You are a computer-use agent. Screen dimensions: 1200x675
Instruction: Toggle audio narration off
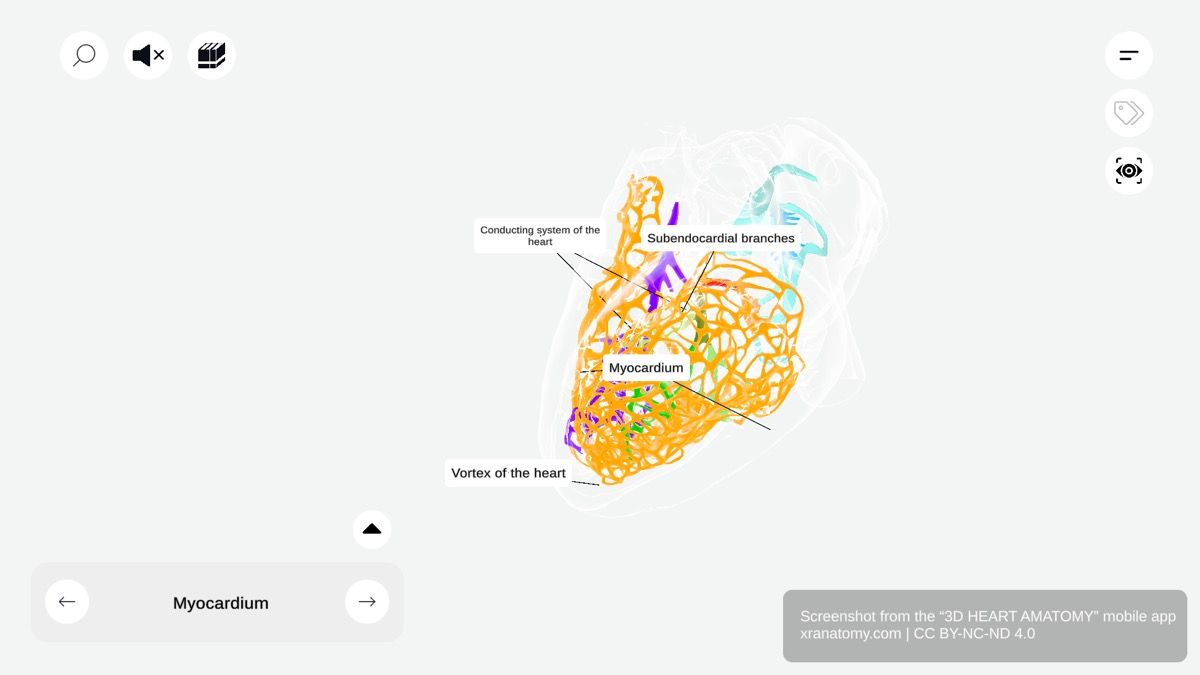147,55
